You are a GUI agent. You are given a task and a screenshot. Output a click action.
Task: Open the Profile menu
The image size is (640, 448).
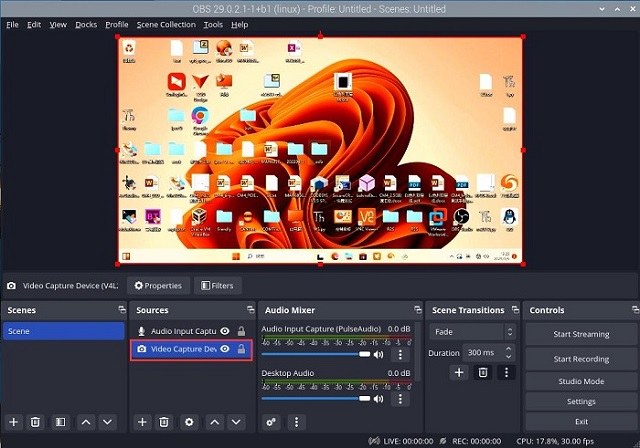click(x=117, y=24)
